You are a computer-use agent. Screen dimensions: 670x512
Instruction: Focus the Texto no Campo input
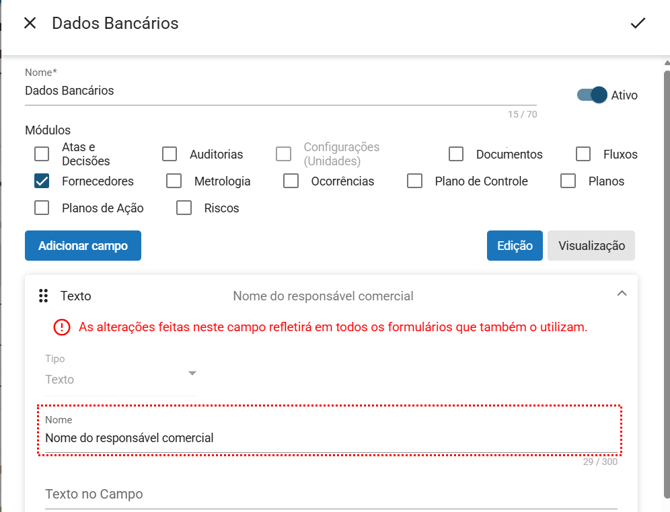330,494
